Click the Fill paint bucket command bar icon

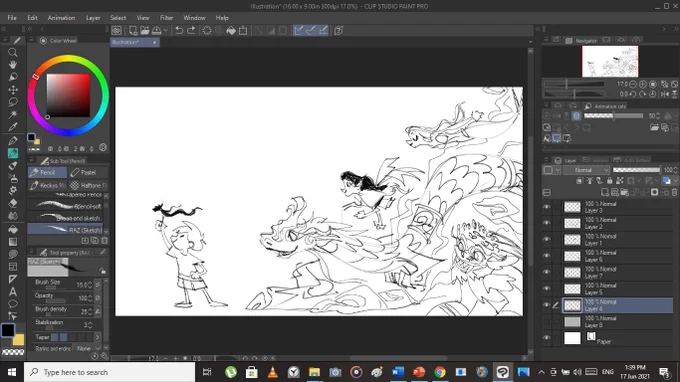231,30
